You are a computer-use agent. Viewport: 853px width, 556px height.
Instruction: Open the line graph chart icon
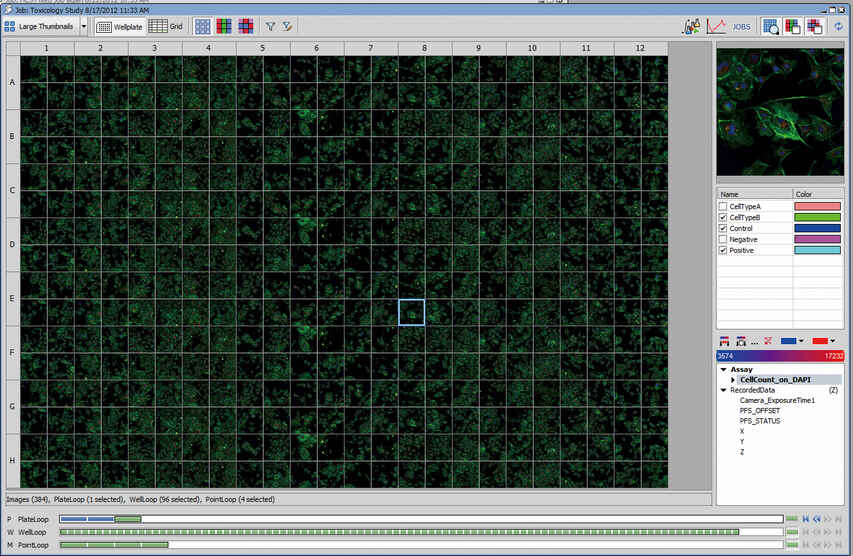(x=716, y=27)
